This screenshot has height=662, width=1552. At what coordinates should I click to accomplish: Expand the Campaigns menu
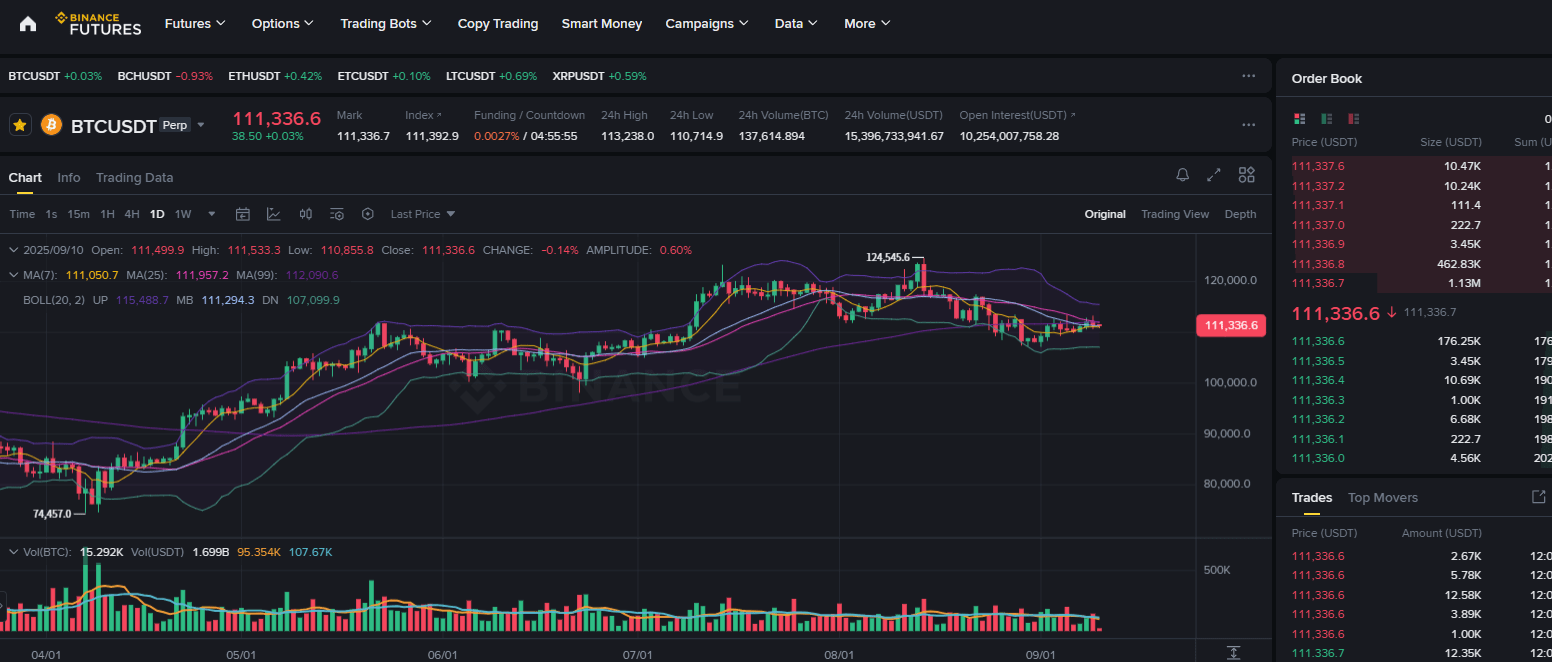707,24
